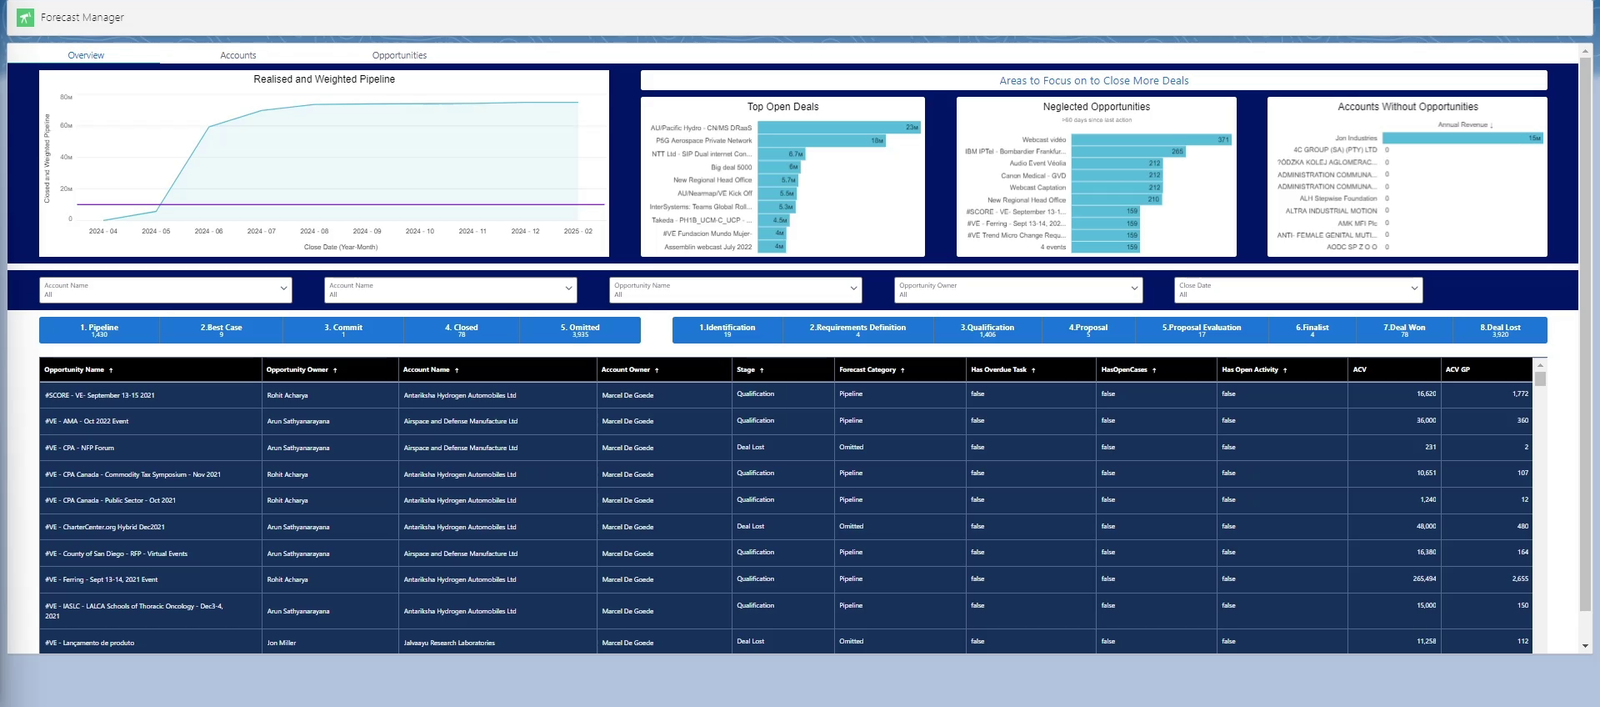Sort Annual Revenue descending arrow

pyautogui.click(x=1492, y=125)
